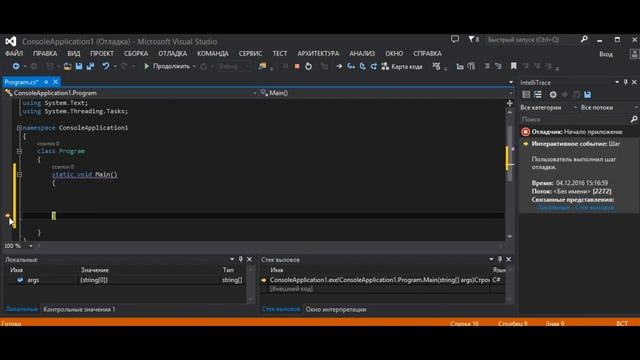Click the Локальные link in IntelliTrace
The height and width of the screenshot is (360, 640).
coord(553,207)
